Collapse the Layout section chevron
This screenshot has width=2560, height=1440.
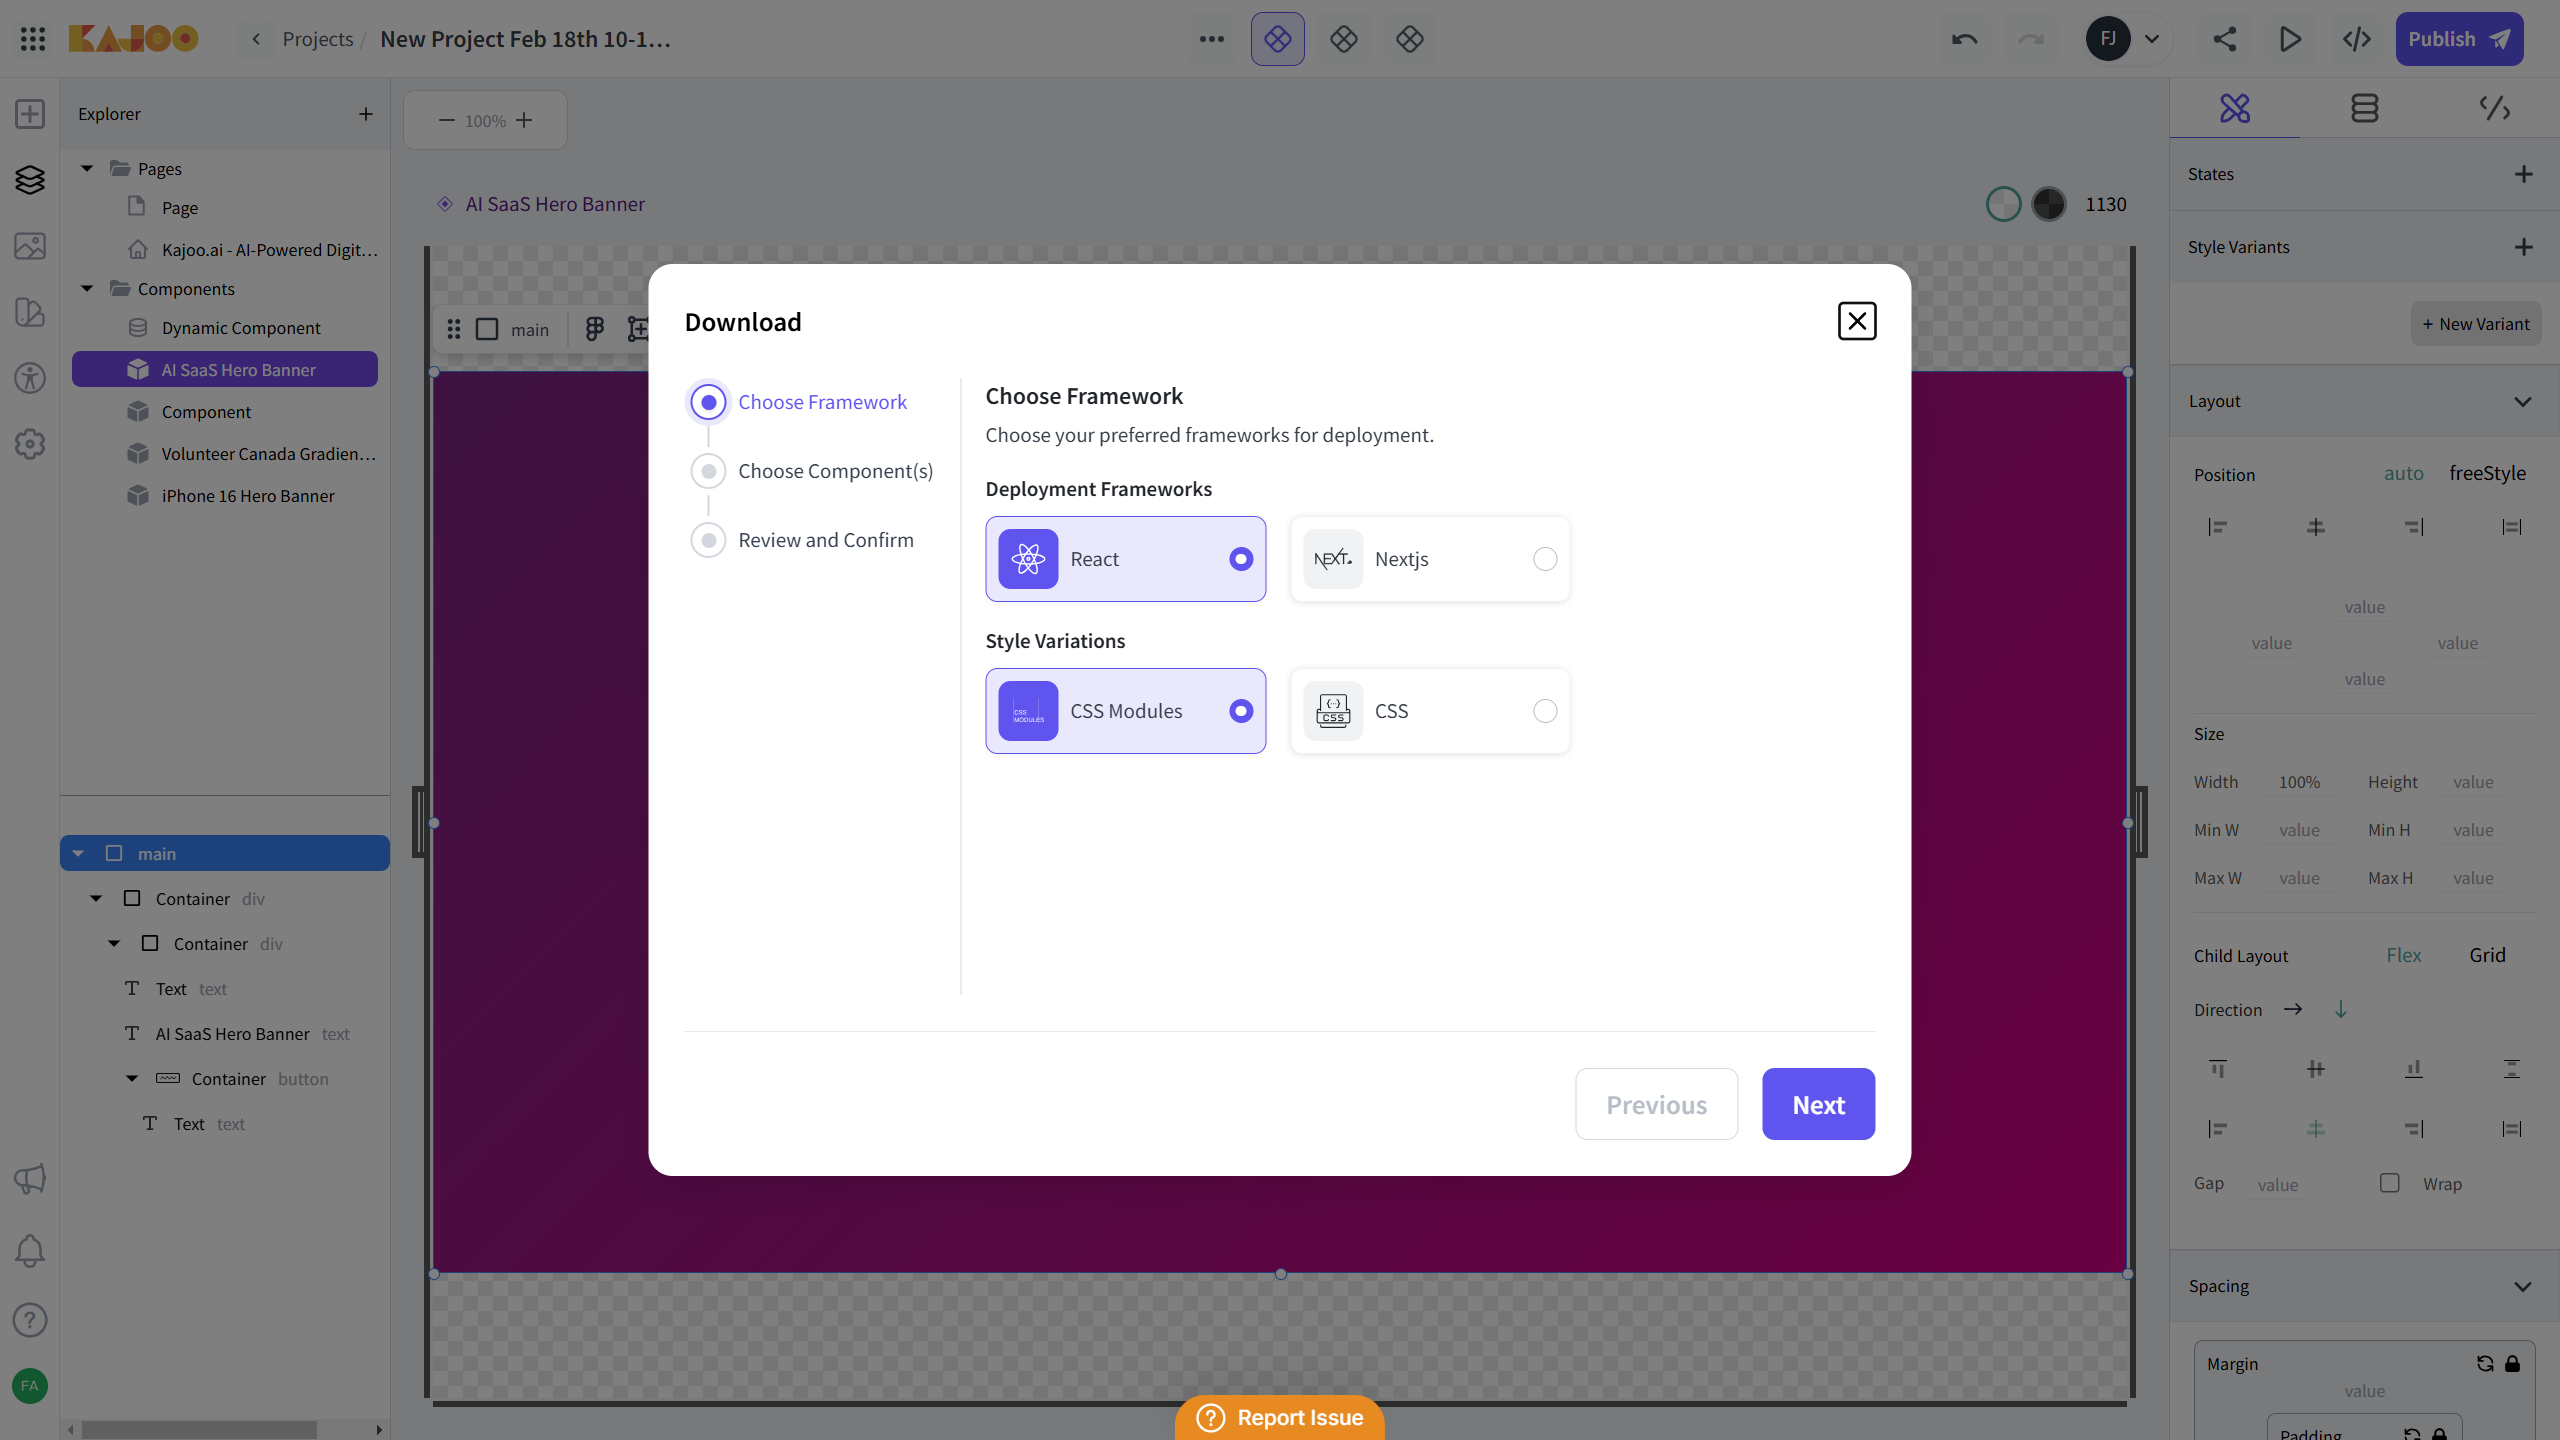pyautogui.click(x=2522, y=401)
